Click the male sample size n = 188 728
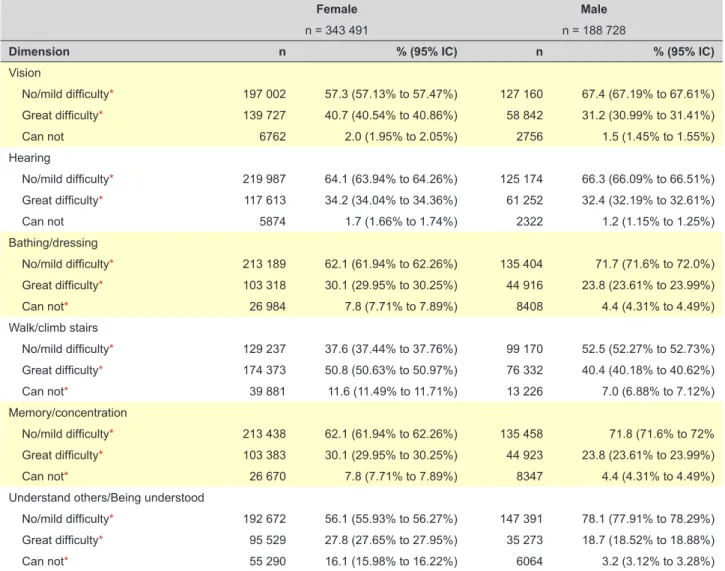Image resolution: width=725 pixels, height=571 pixels. pos(594,31)
